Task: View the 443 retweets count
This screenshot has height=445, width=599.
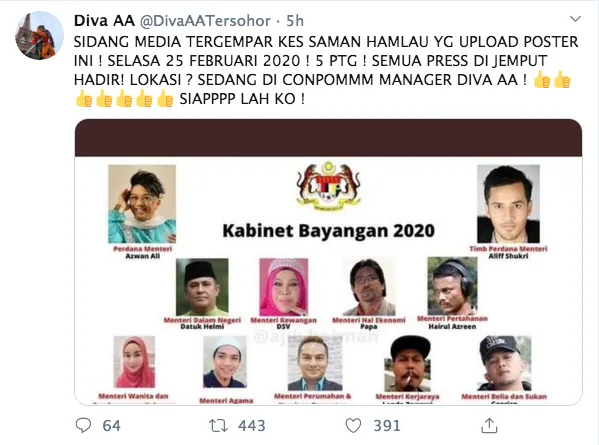Action: click(252, 426)
